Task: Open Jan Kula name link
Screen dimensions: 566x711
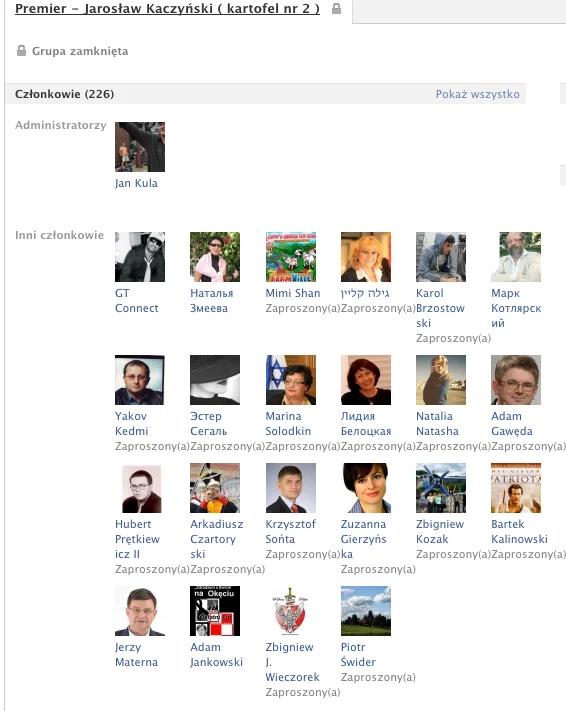Action: pyautogui.click(x=136, y=183)
